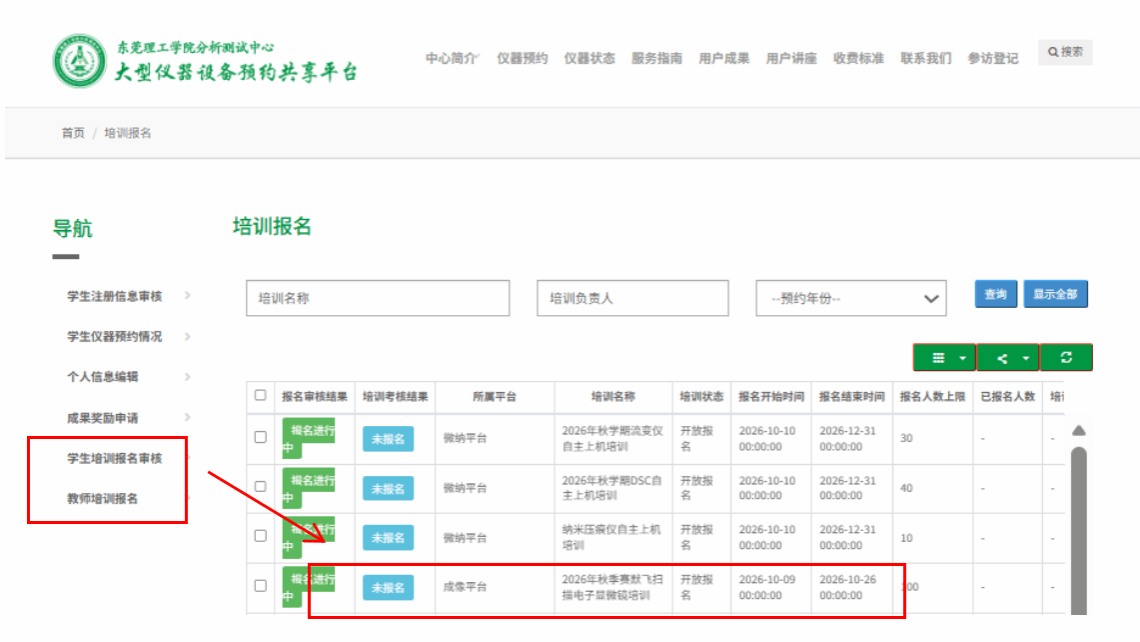Click 培训状态 column header
Image resolution: width=1140 pixels, height=642 pixels.
pyautogui.click(x=702, y=397)
